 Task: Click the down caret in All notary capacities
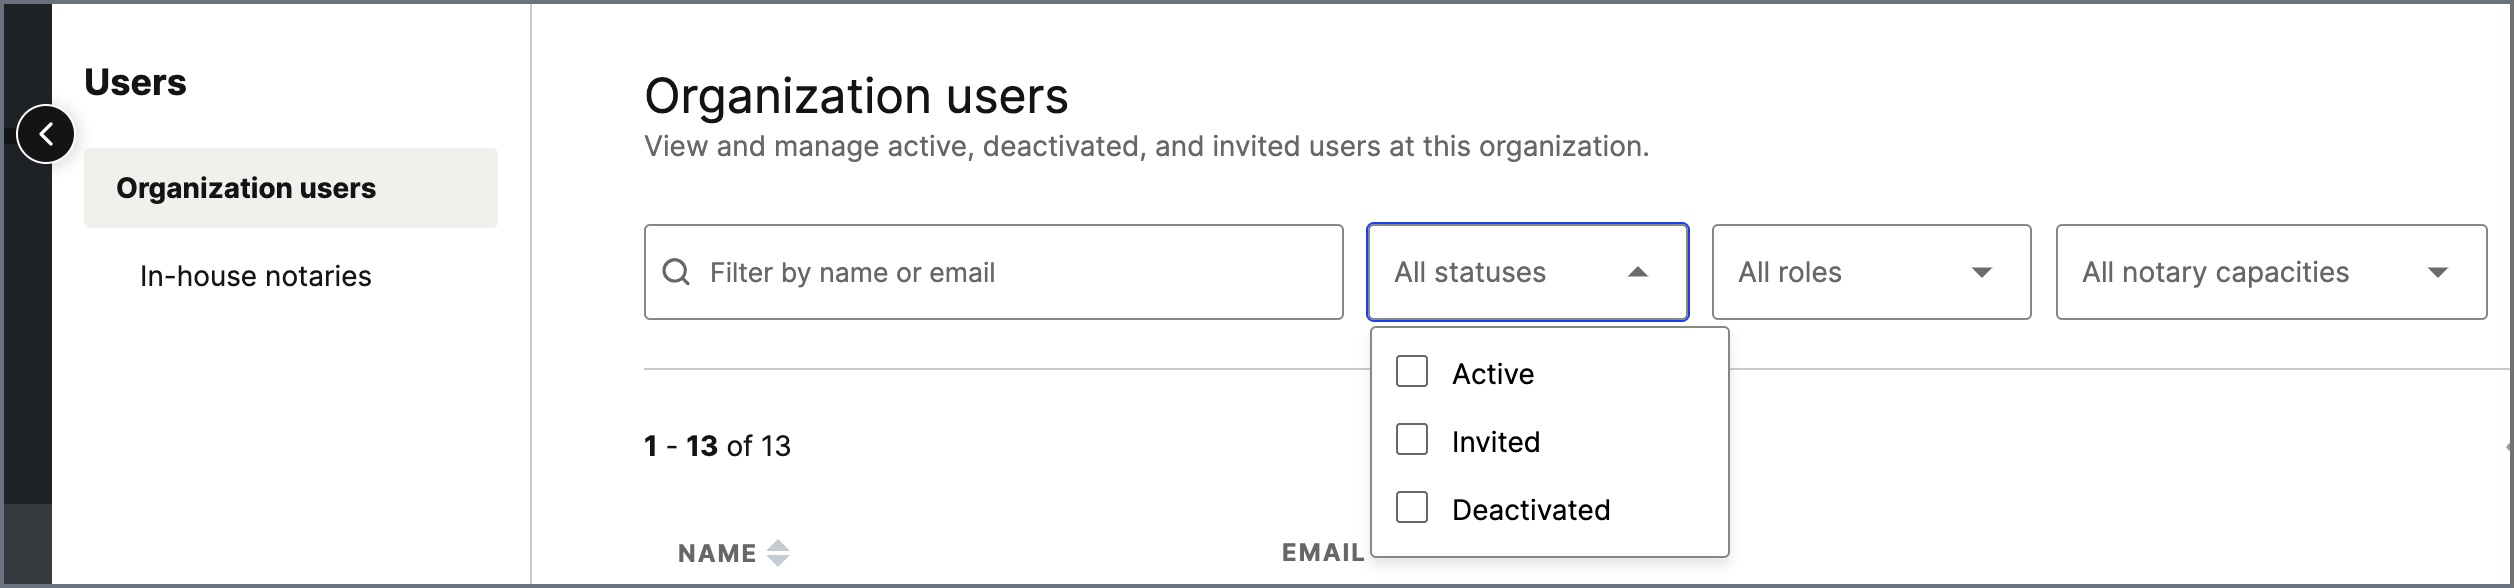click(2438, 272)
